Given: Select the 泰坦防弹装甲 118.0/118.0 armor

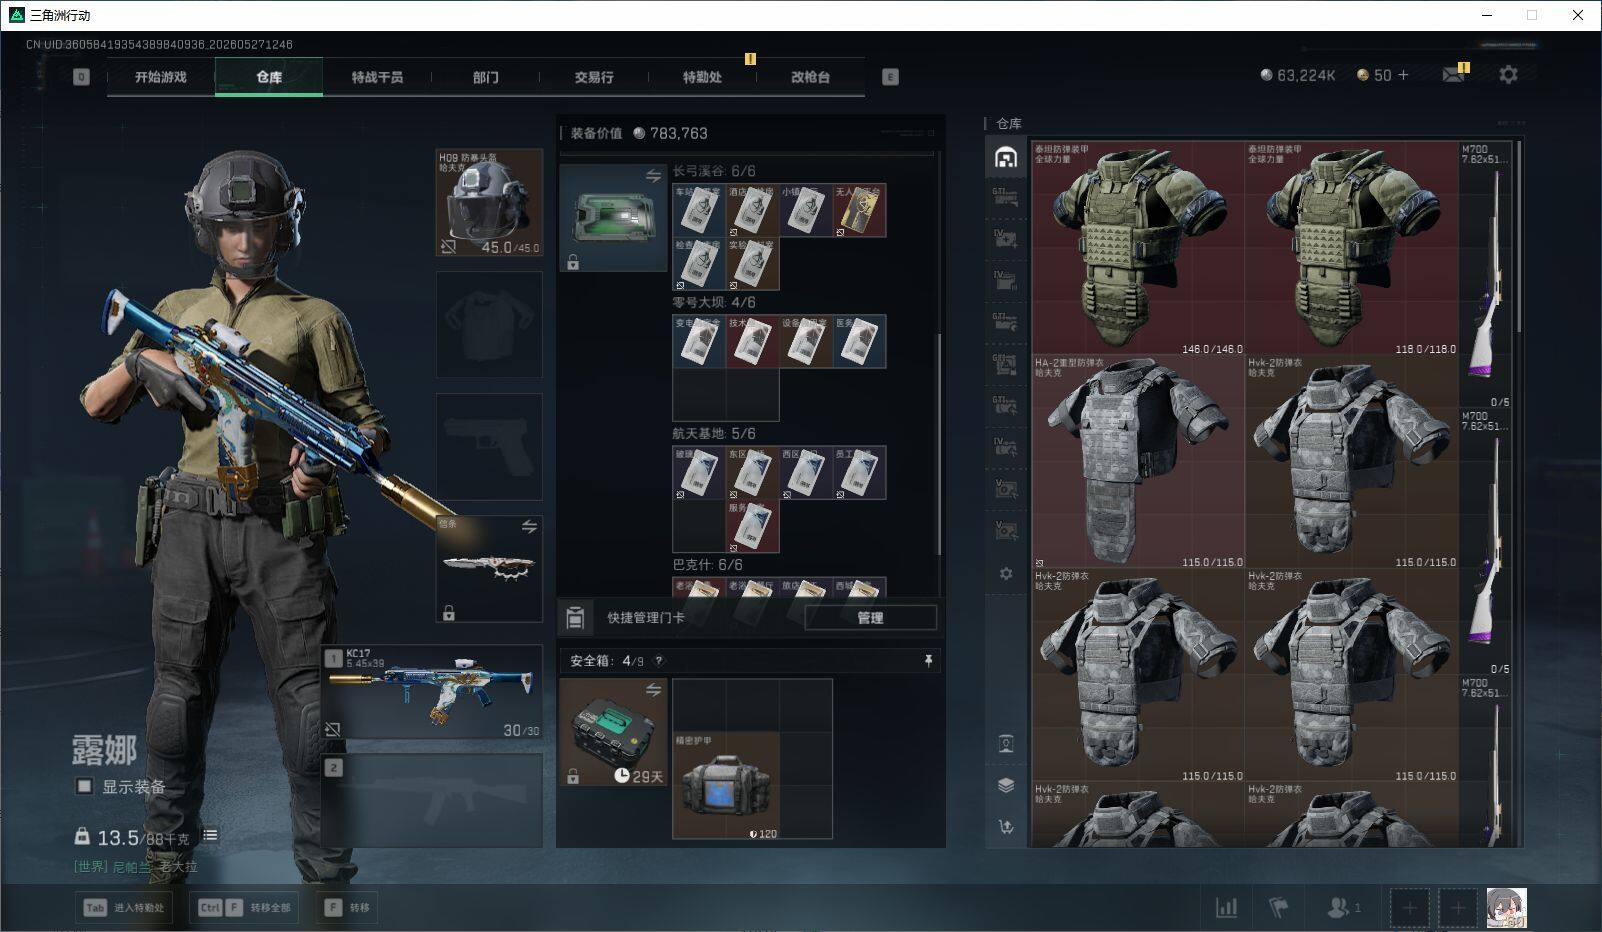Looking at the screenshot, I should tap(1352, 249).
